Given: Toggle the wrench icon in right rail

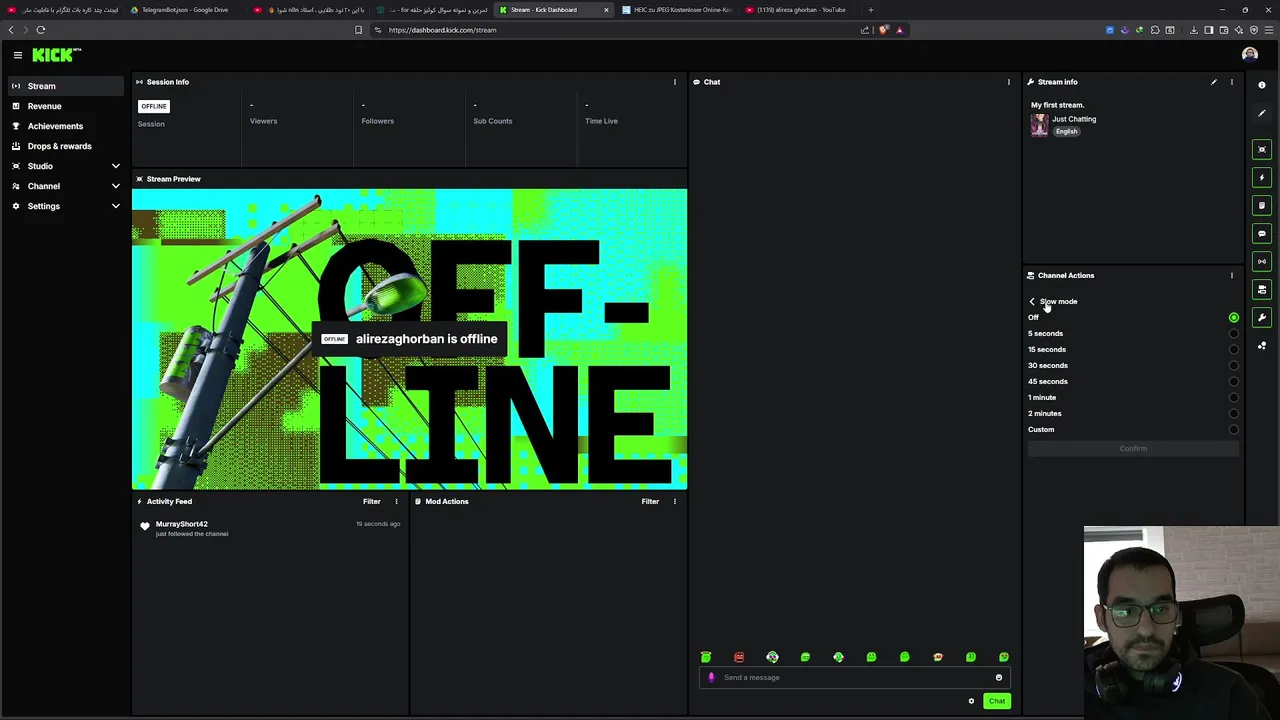Looking at the screenshot, I should (1262, 317).
